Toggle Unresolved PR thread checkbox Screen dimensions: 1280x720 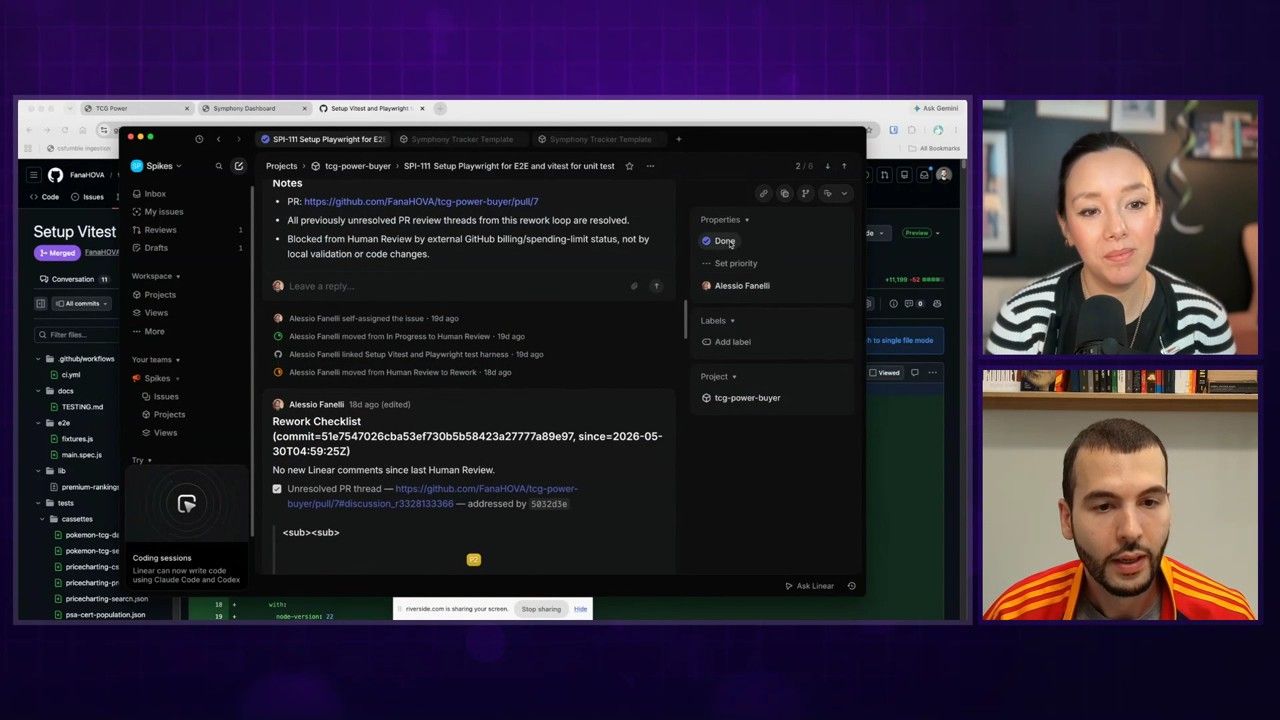[277, 489]
